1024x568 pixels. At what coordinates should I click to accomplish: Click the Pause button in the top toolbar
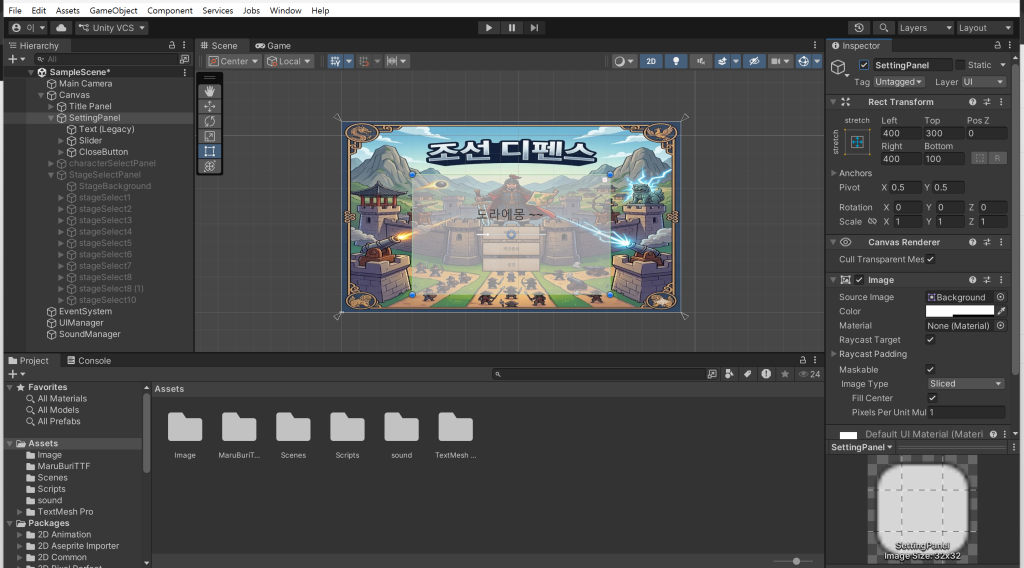pos(512,28)
